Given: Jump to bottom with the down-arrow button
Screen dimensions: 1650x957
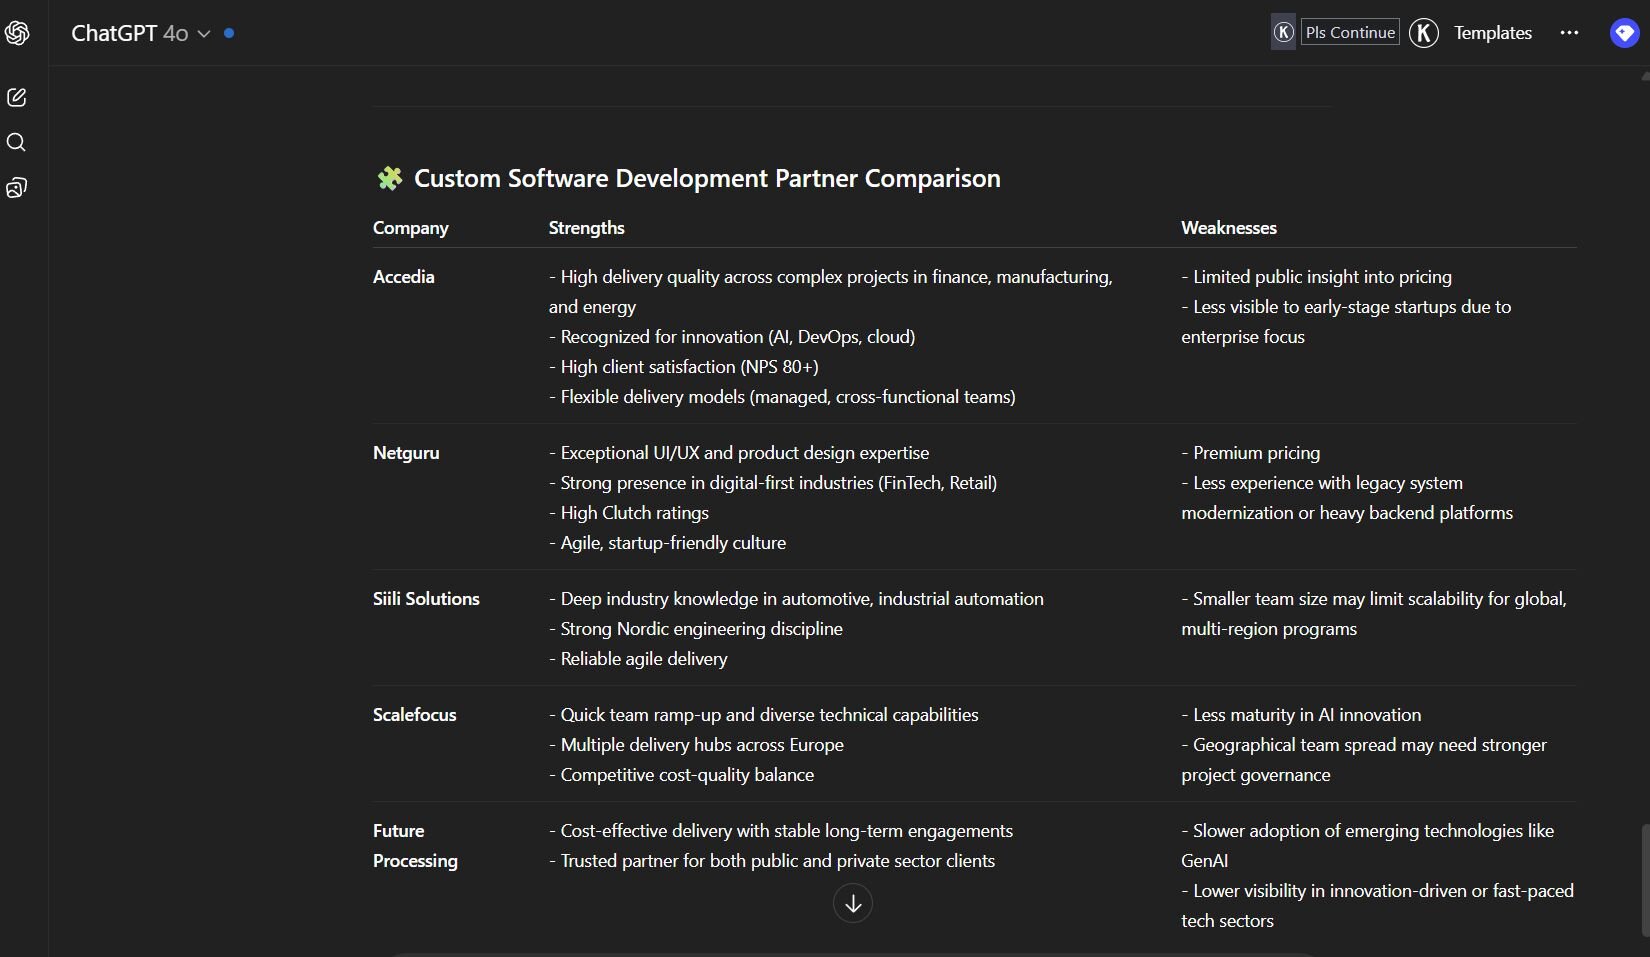Looking at the screenshot, I should (853, 904).
